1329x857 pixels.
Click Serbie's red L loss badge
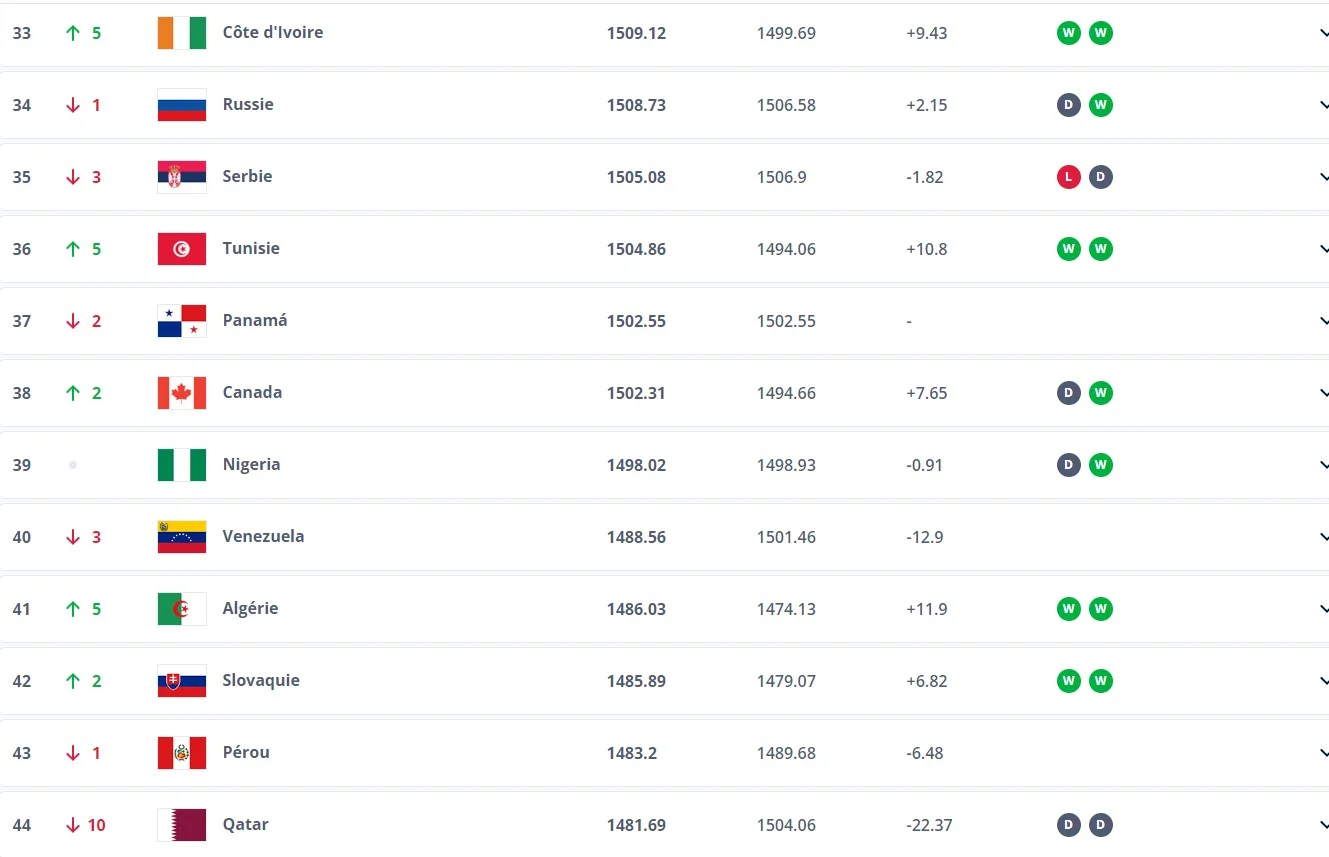(x=1069, y=177)
